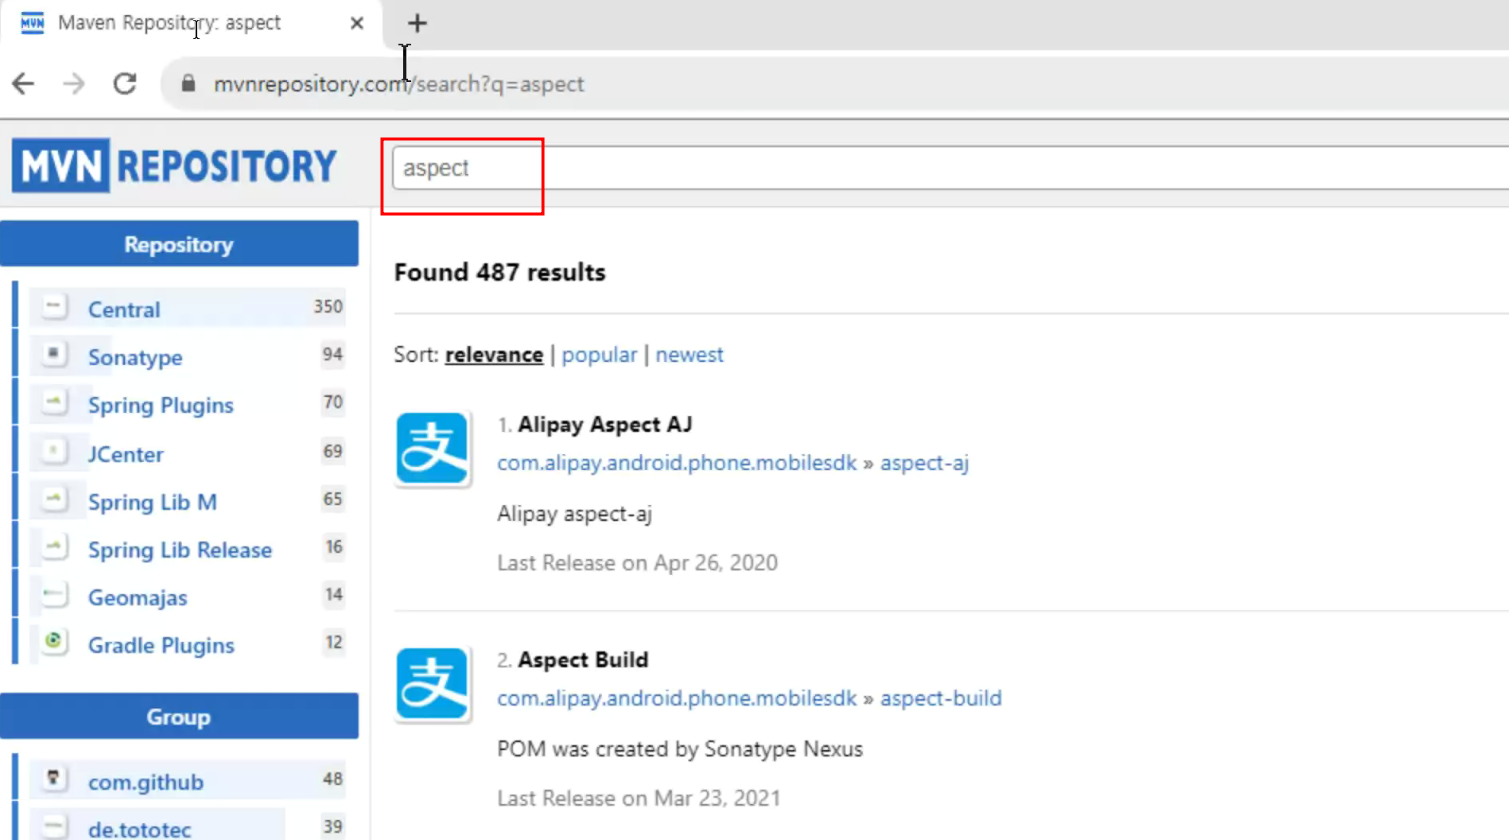Reload the page with refresh icon
The width and height of the screenshot is (1509, 840).
tap(125, 84)
